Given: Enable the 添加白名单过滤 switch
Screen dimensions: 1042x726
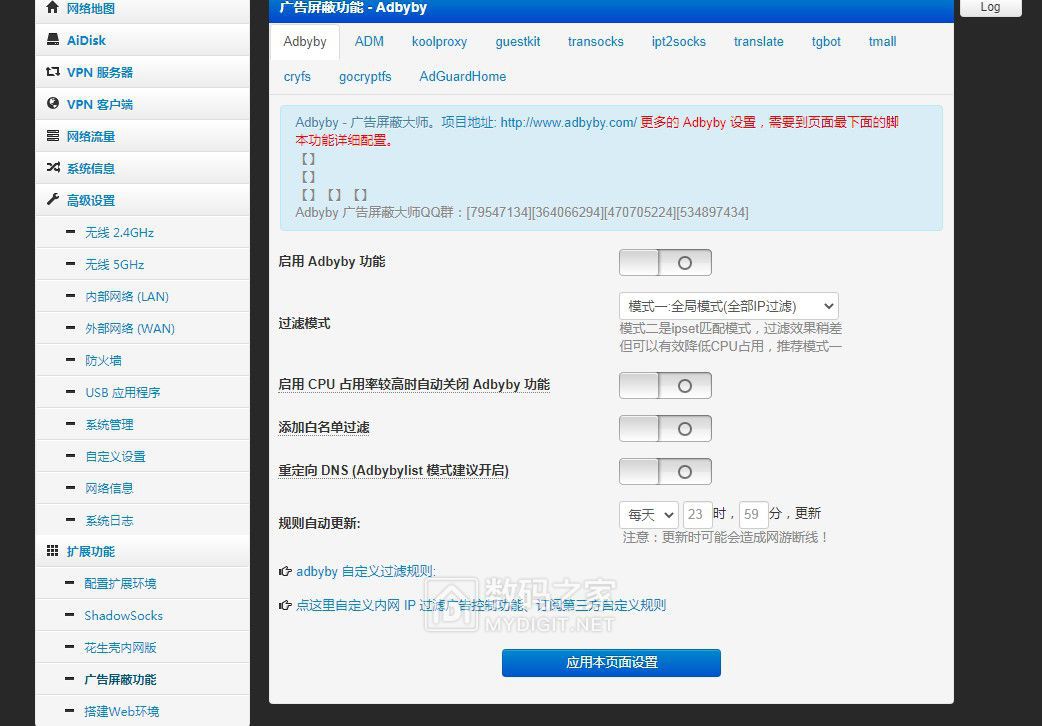Looking at the screenshot, I should tap(665, 429).
